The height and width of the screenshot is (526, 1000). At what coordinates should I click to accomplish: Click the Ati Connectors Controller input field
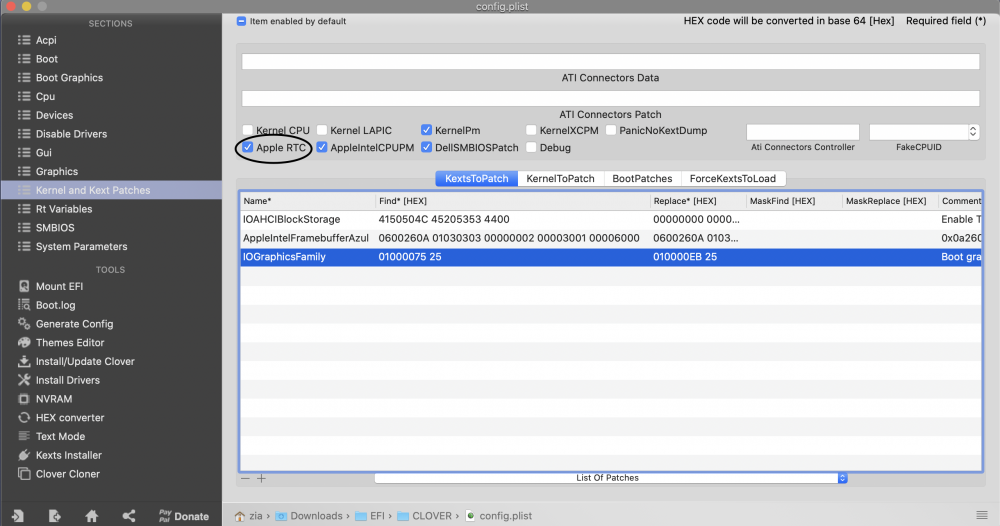(x=802, y=132)
